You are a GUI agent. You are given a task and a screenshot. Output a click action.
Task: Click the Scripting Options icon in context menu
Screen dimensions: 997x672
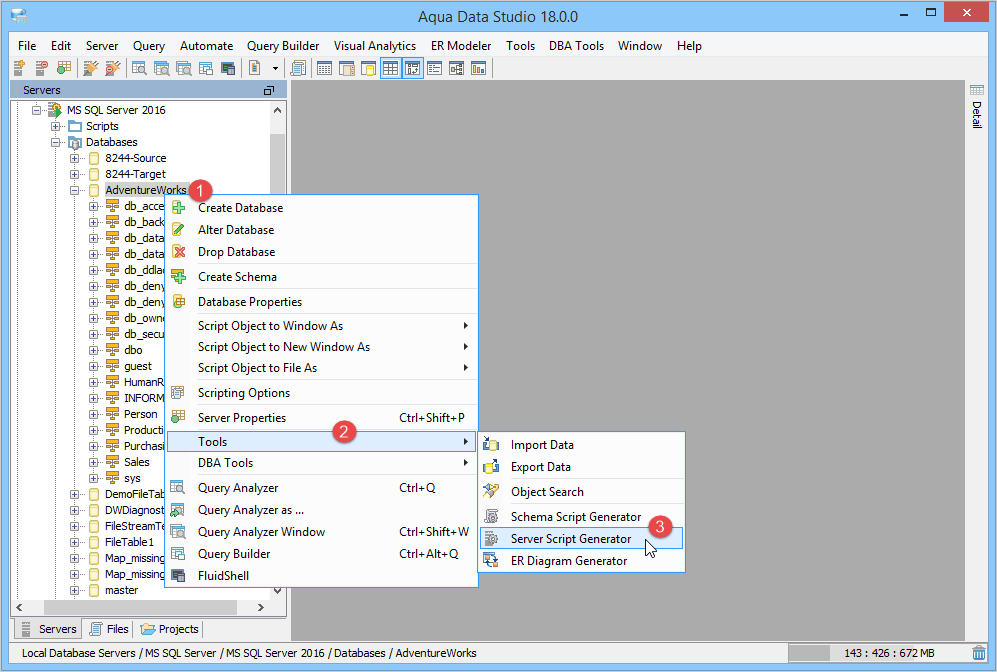(179, 392)
